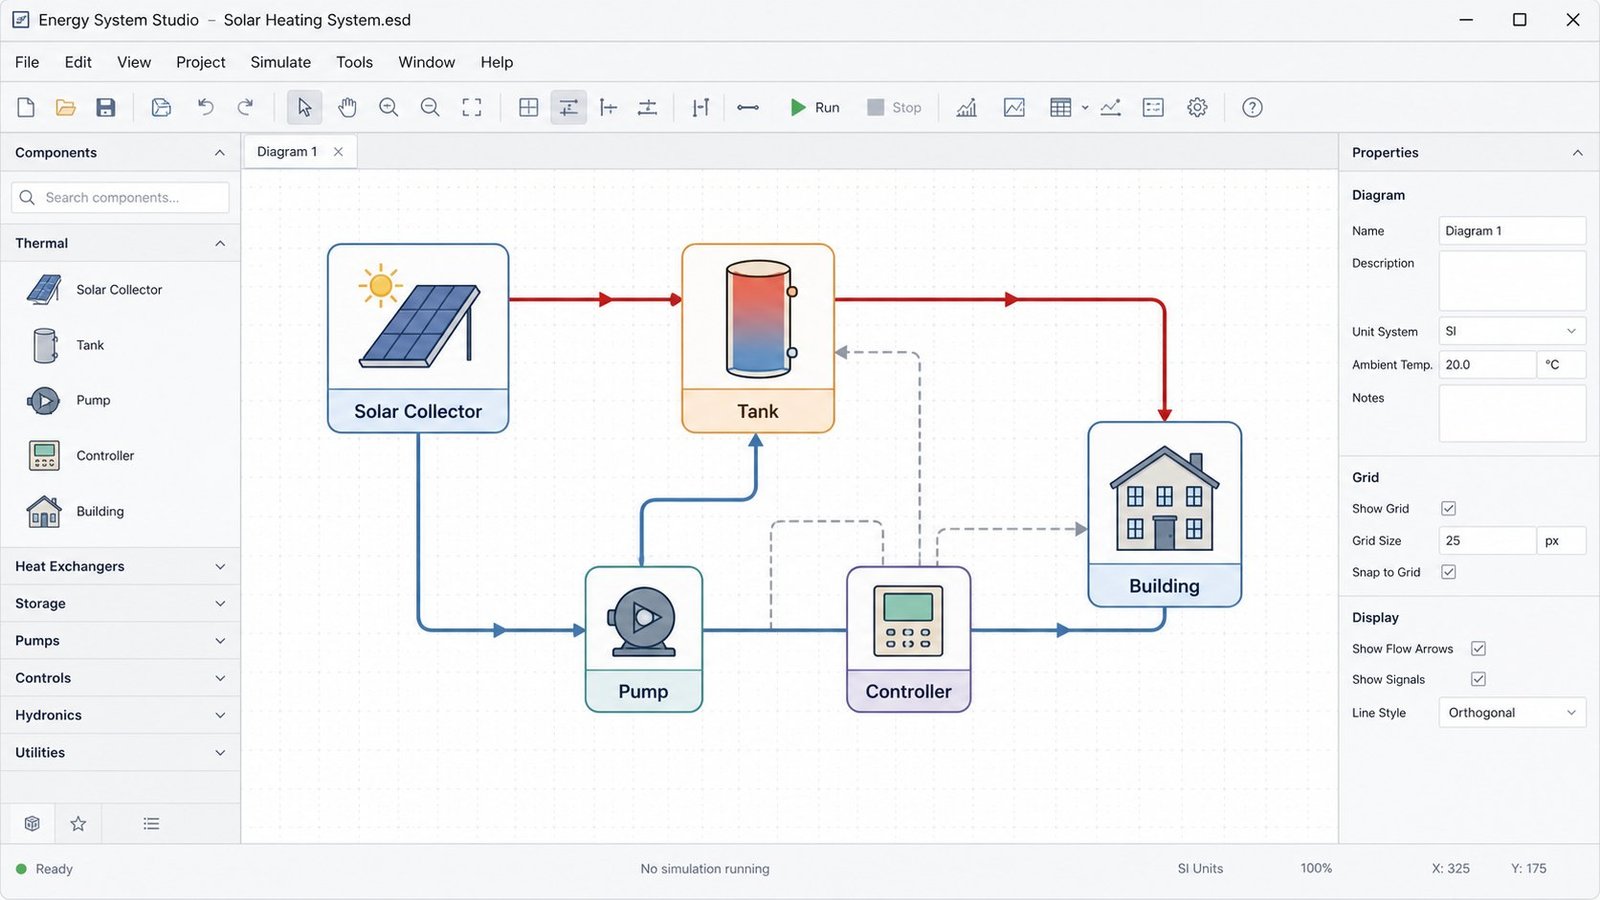Click the zoom in magnifier icon
This screenshot has height=900, width=1600.
click(389, 107)
